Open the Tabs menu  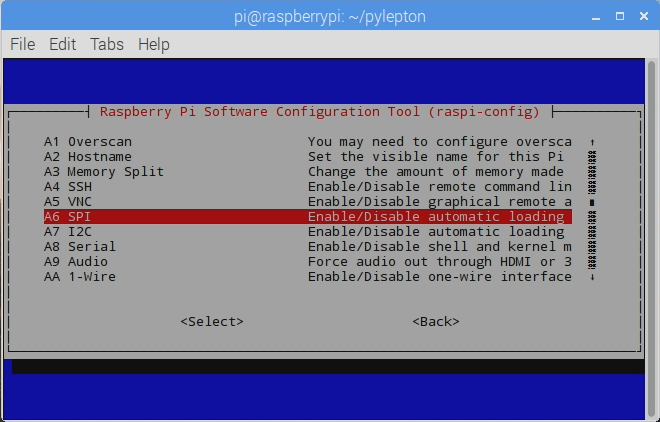point(107,44)
